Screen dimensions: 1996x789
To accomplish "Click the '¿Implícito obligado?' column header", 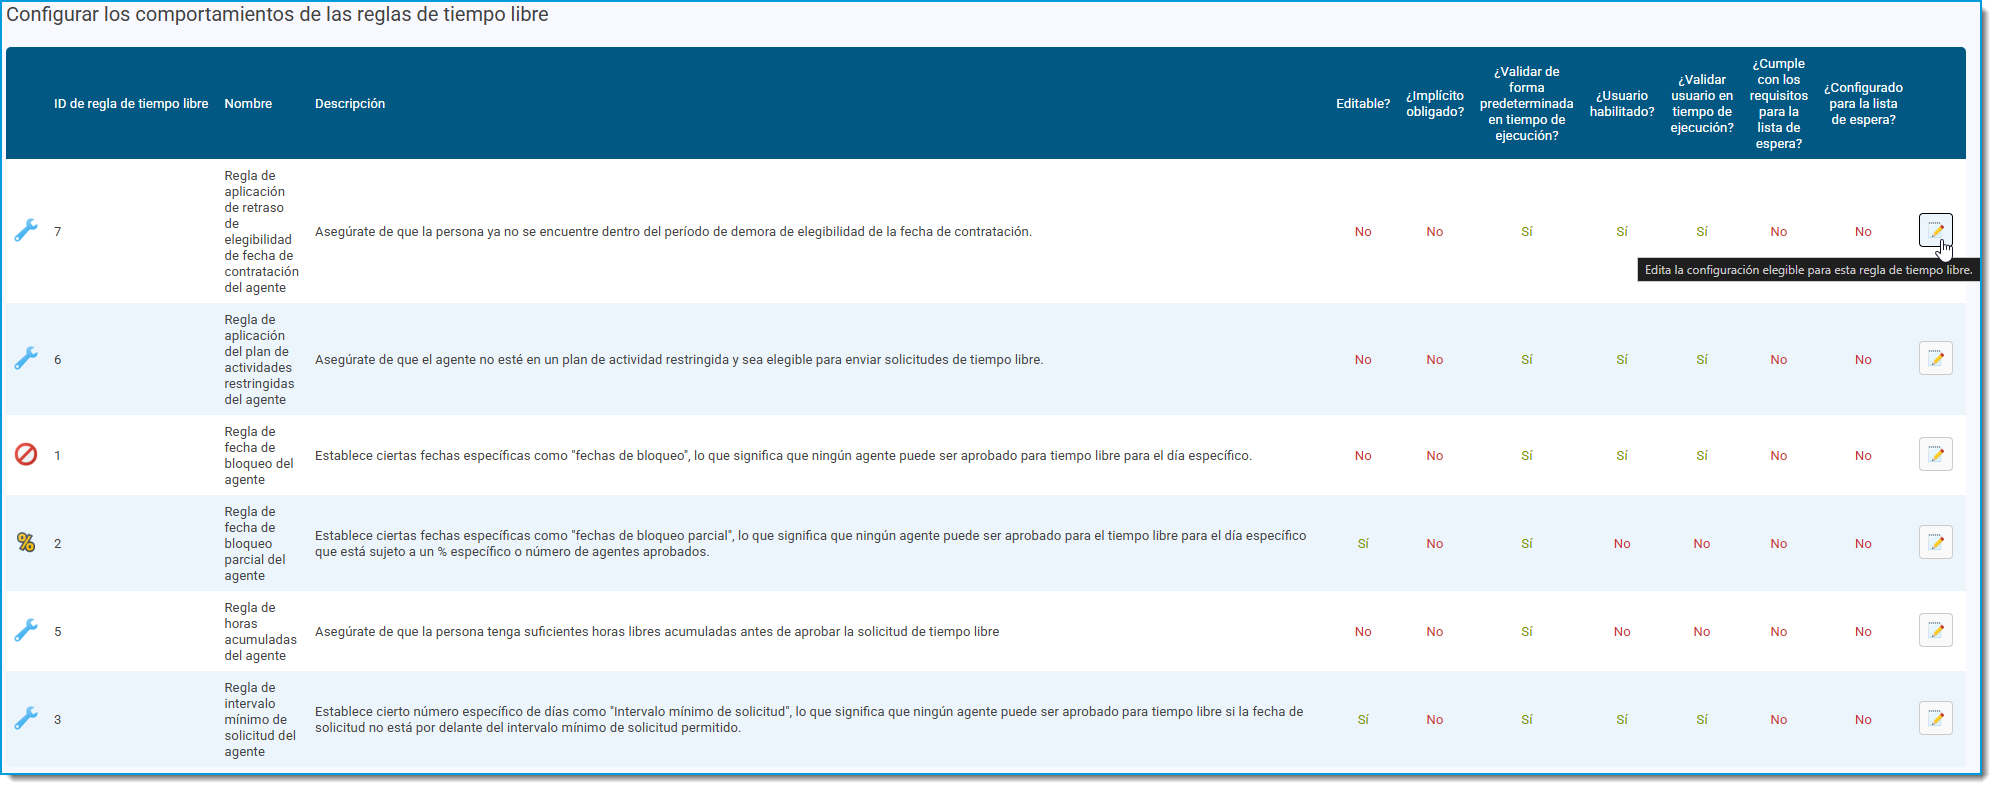I will 1435,104.
